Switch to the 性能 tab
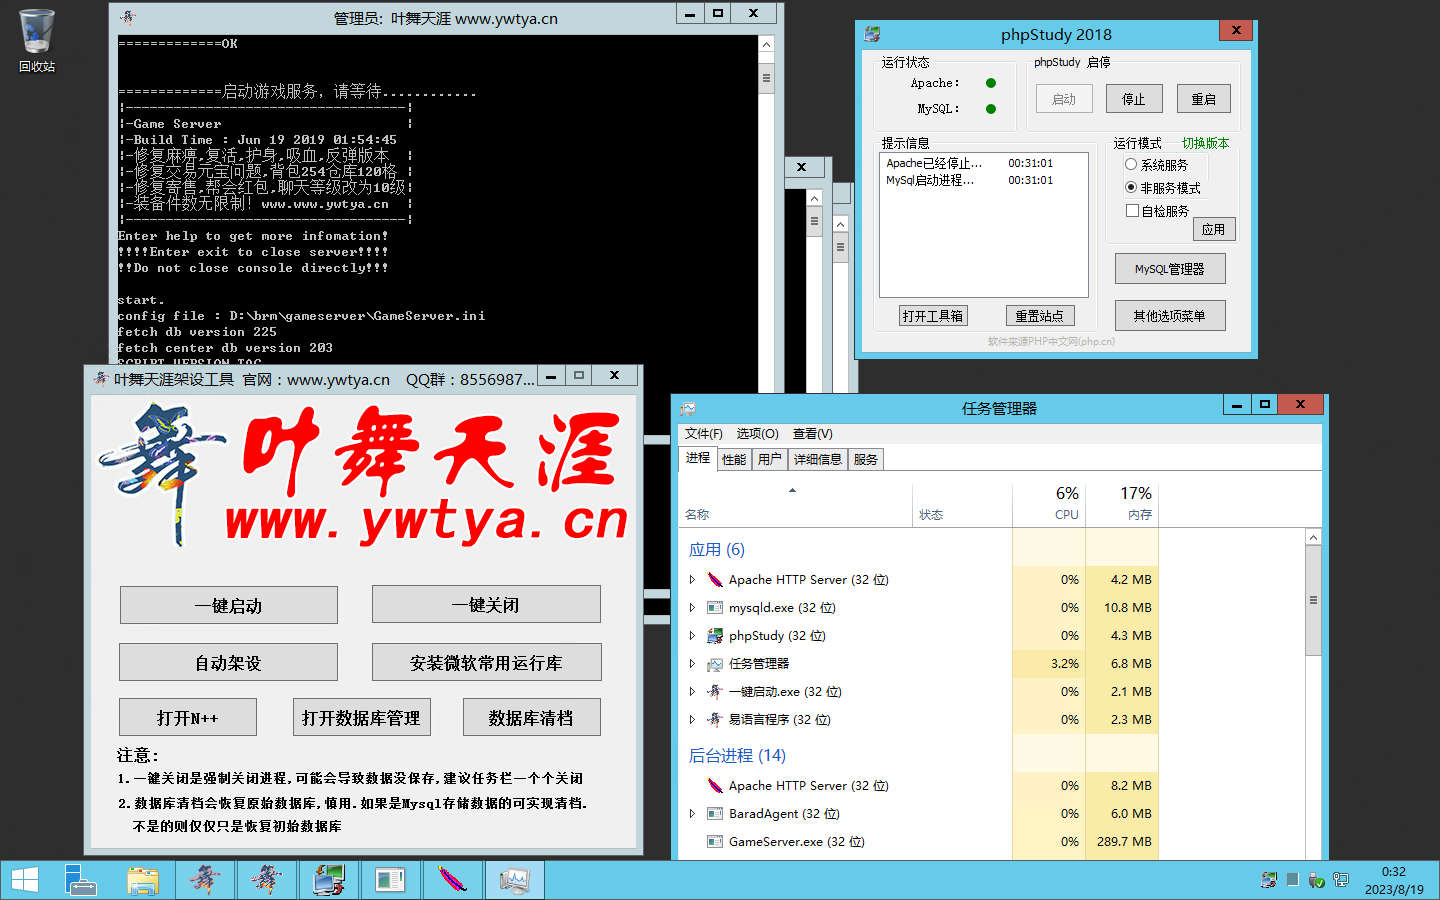The width and height of the screenshot is (1440, 900). [734, 459]
